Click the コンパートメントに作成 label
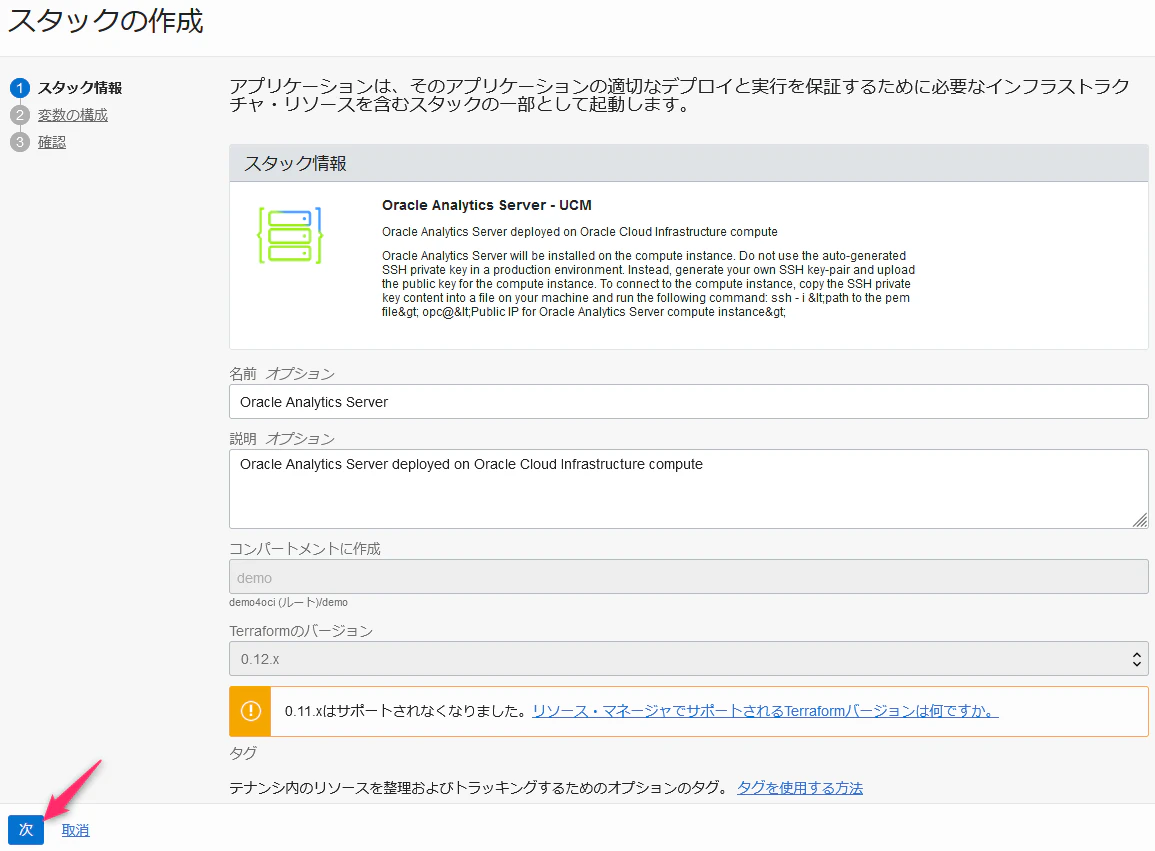Image resolution: width=1155 pixels, height=851 pixels. click(x=305, y=549)
